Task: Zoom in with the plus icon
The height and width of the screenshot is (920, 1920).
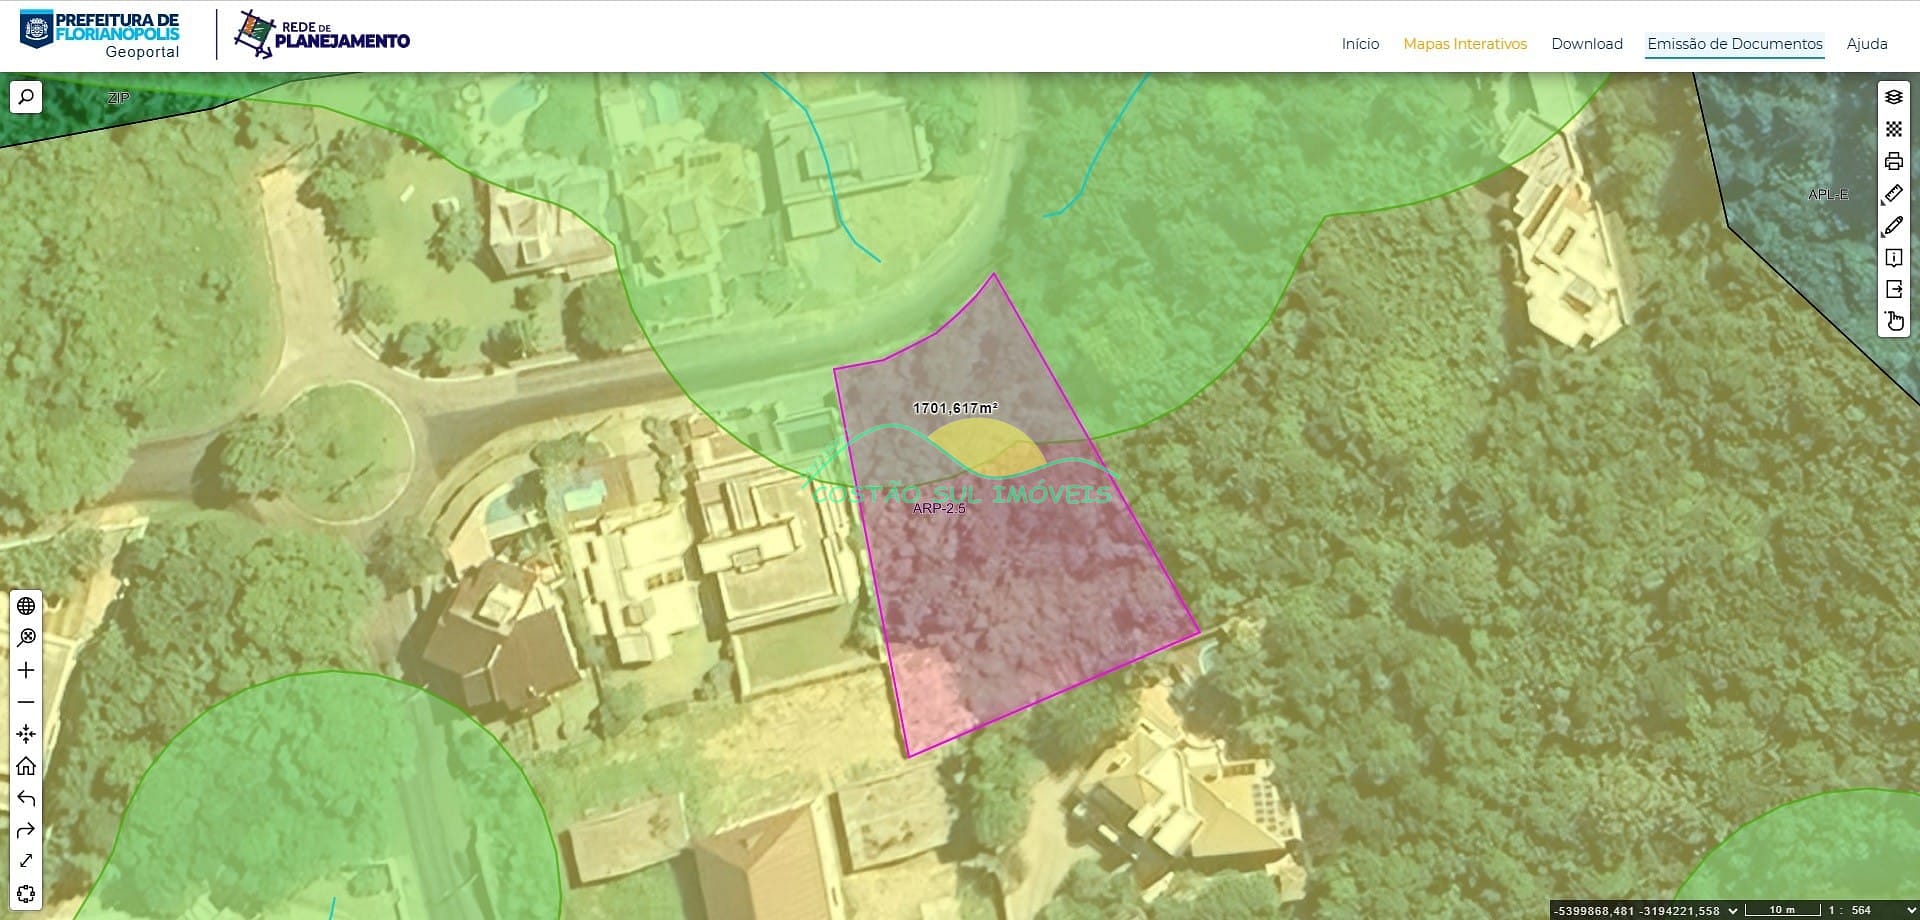Action: [x=26, y=670]
